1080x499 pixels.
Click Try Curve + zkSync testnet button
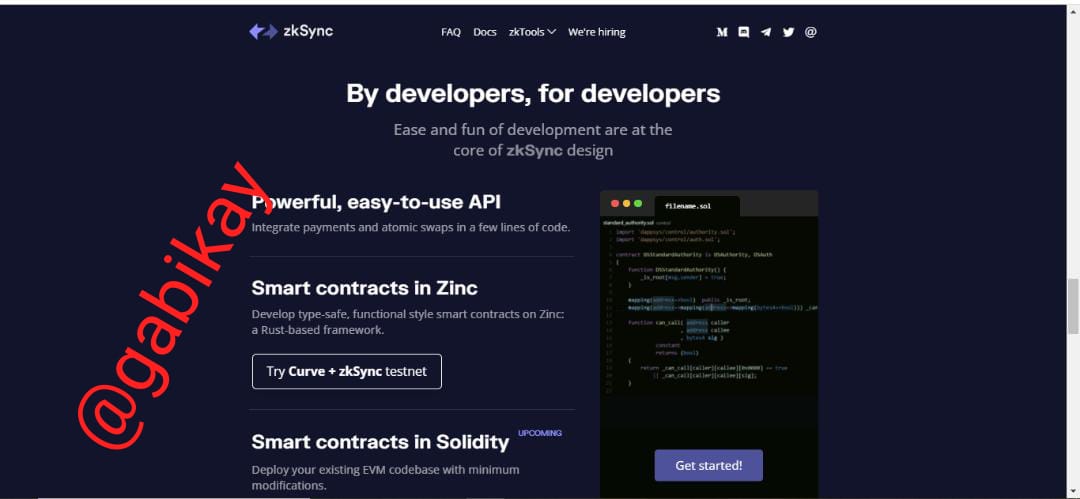click(346, 371)
